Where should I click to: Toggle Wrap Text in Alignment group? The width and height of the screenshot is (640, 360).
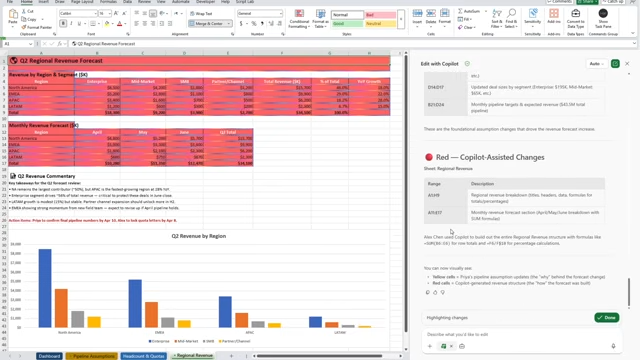(x=201, y=13)
